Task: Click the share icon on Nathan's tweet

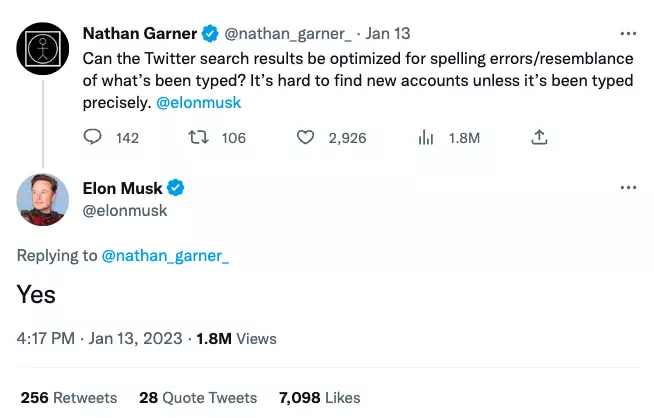Action: (x=540, y=138)
